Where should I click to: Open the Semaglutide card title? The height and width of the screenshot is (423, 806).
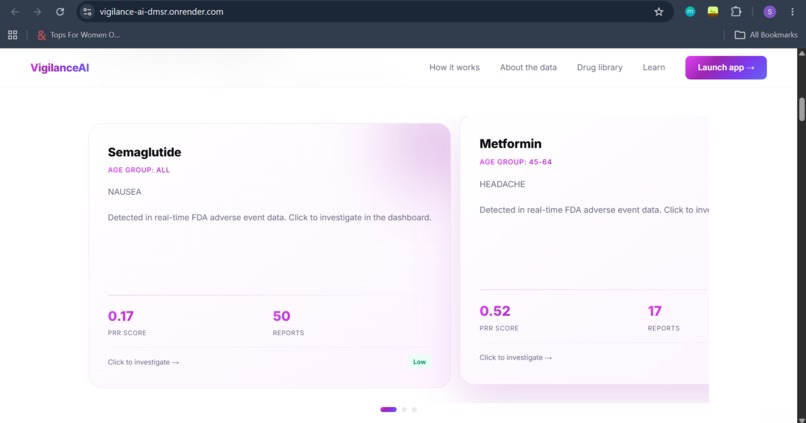(x=144, y=152)
